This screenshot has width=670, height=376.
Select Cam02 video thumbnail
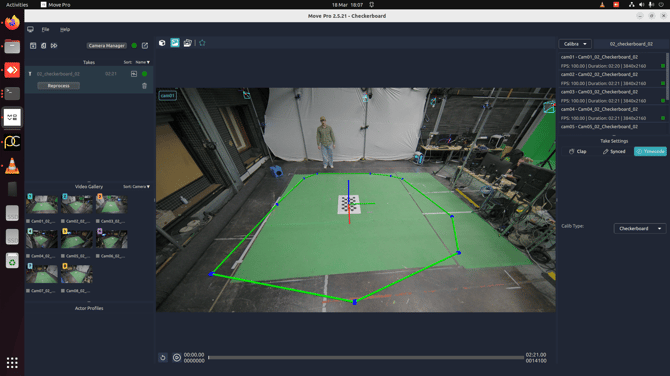(x=77, y=204)
